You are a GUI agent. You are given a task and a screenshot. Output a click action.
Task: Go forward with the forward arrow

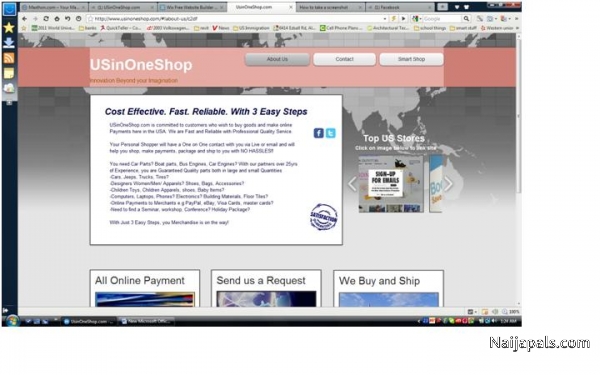click(35, 18)
